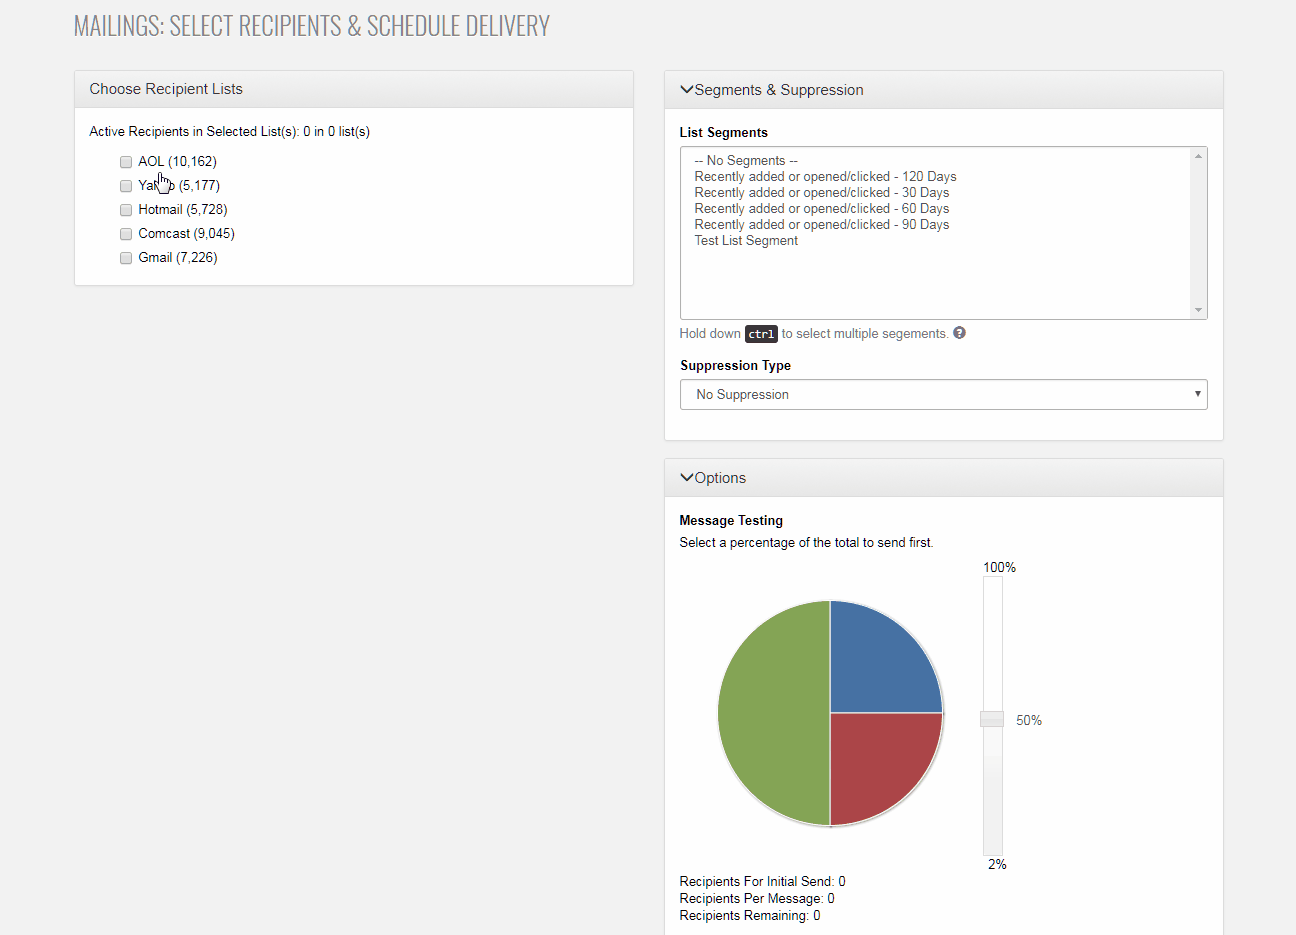Enable the Hotmail recipient list checkbox
The width and height of the screenshot is (1296, 935).
126,210
